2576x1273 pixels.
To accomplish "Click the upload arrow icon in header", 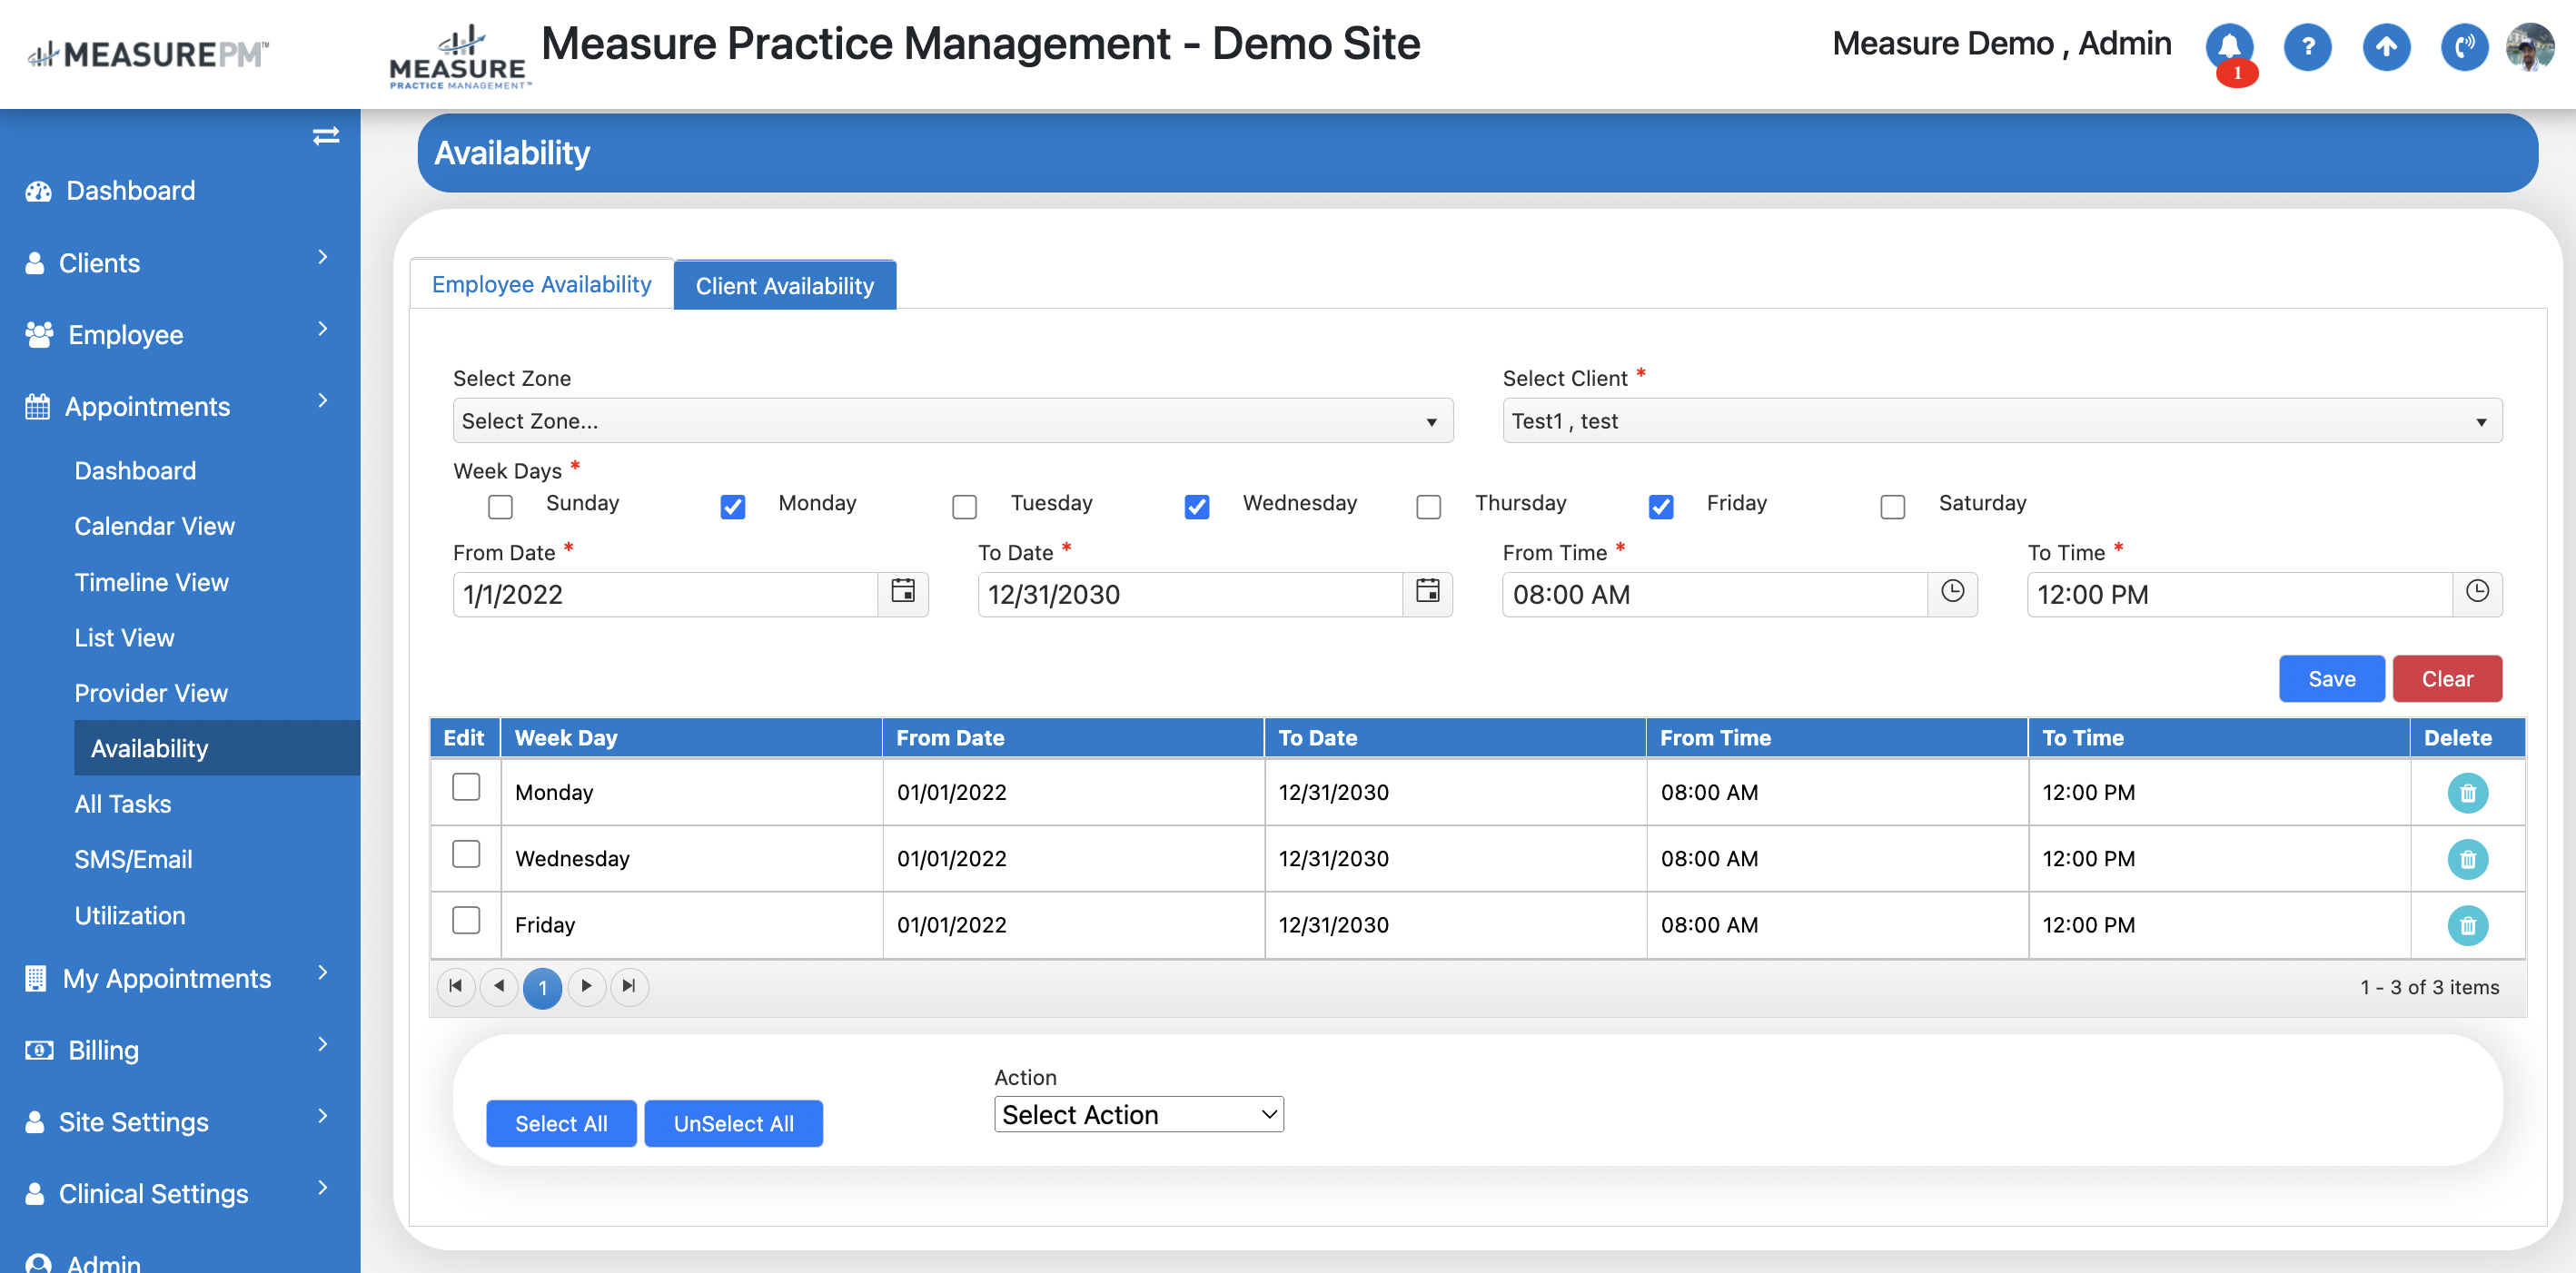I will pos(2385,46).
